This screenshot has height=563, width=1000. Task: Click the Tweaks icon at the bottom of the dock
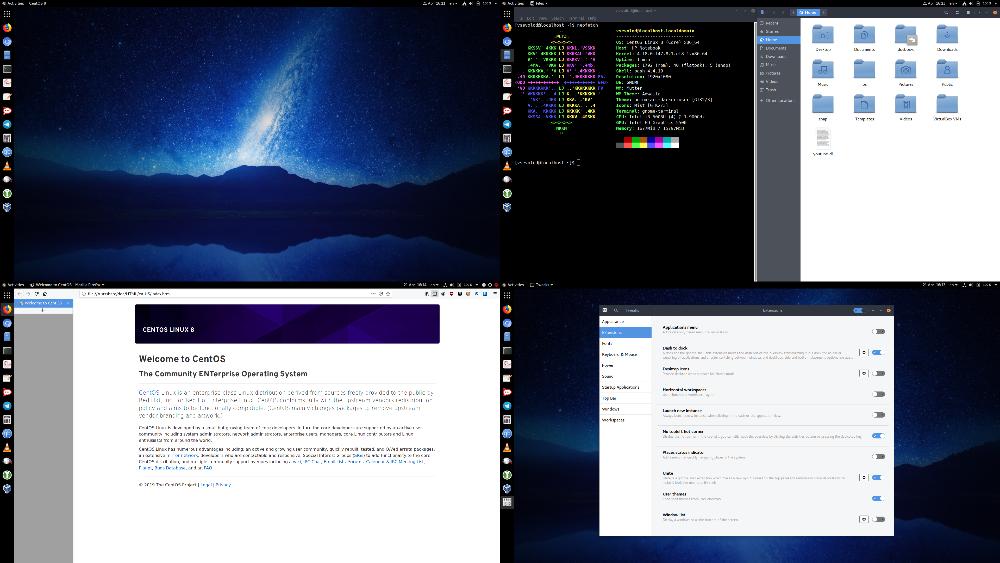click(507, 502)
